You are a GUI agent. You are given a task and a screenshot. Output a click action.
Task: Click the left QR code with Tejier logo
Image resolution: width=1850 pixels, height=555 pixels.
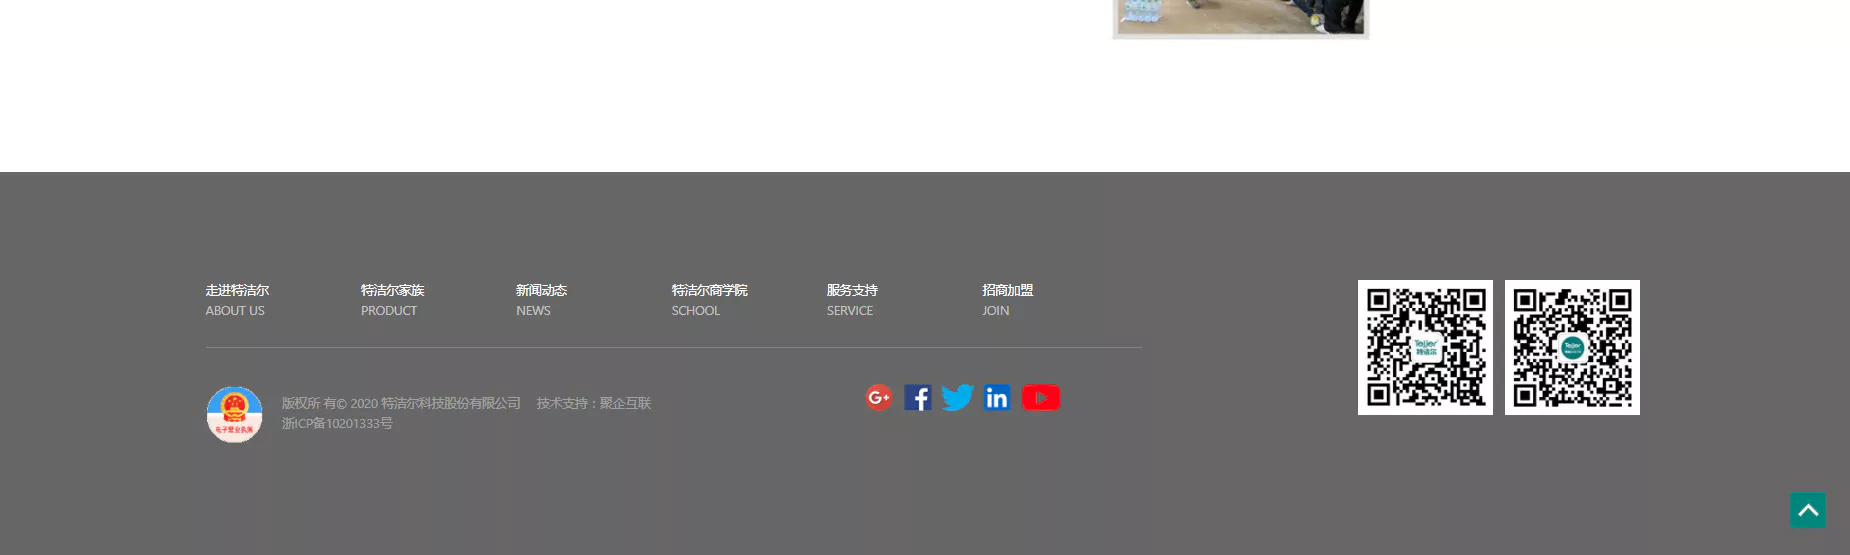[1425, 347]
